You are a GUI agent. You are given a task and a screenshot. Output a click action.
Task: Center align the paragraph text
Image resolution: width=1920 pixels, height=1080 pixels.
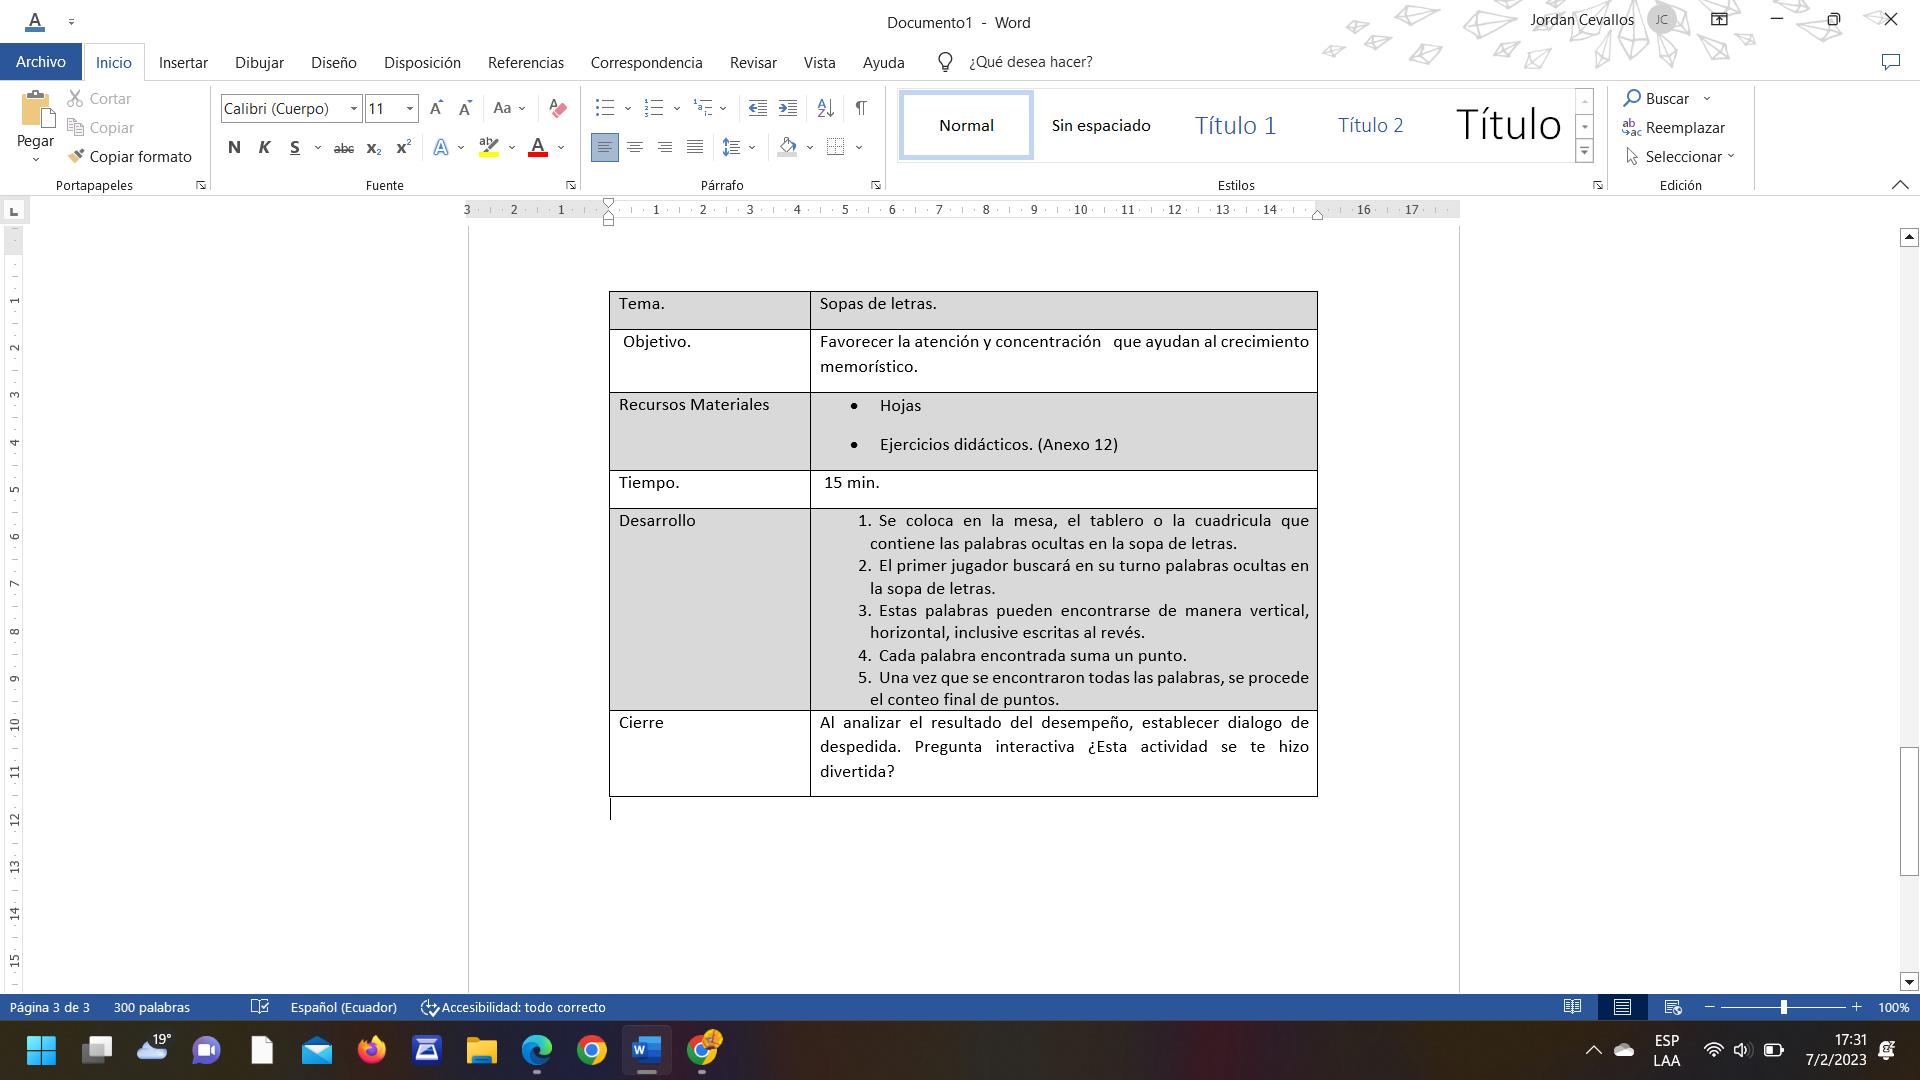pyautogui.click(x=634, y=147)
